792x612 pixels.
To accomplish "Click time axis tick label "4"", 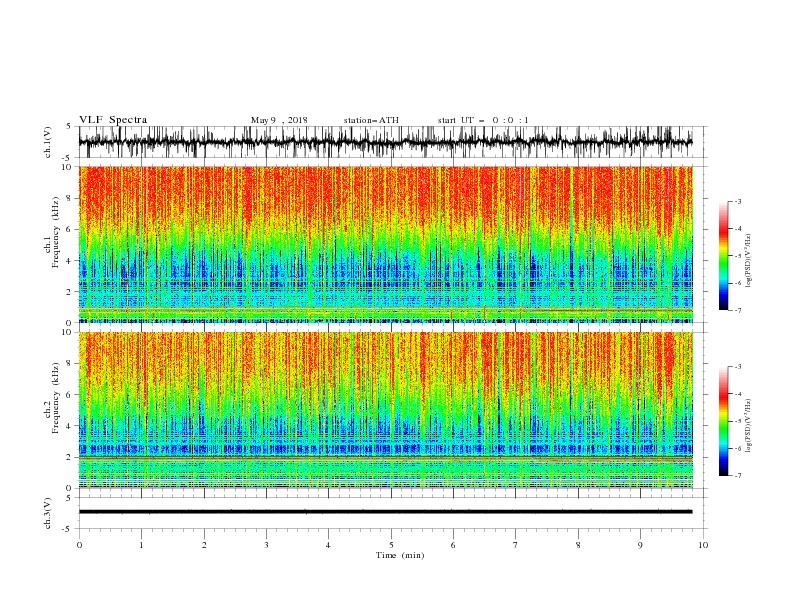I will point(328,545).
